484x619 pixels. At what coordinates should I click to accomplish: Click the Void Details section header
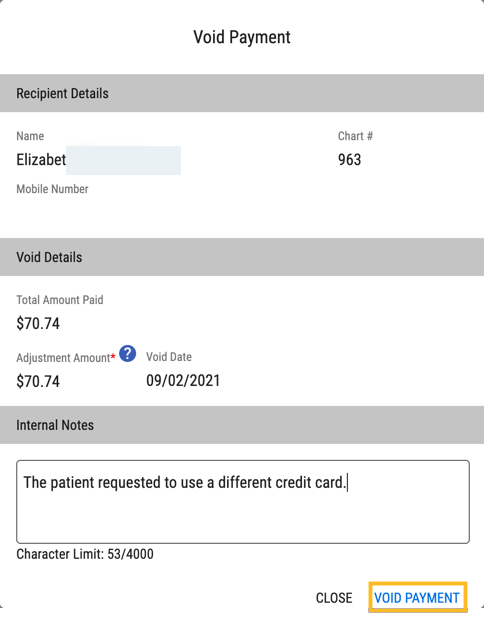click(x=242, y=257)
